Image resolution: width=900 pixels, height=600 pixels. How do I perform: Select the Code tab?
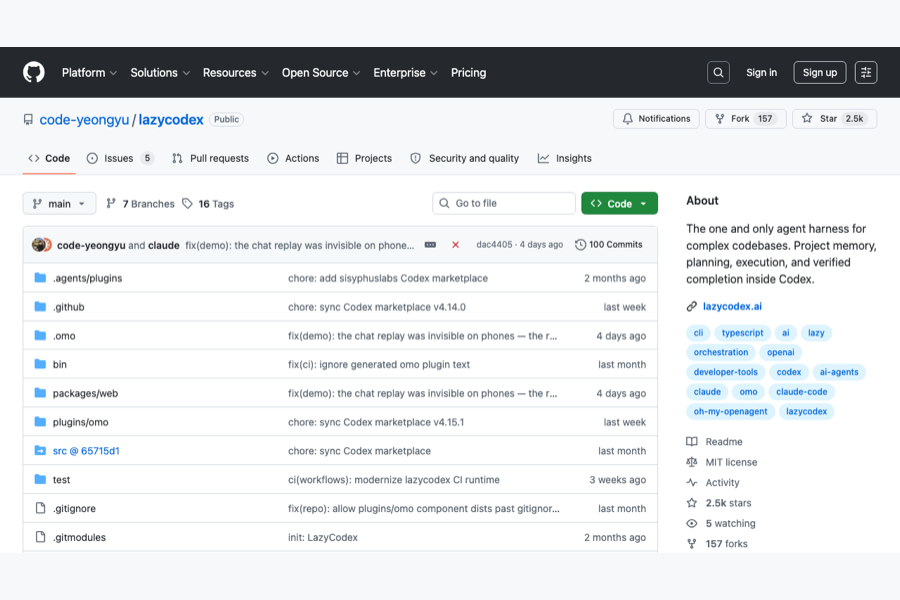click(49, 158)
